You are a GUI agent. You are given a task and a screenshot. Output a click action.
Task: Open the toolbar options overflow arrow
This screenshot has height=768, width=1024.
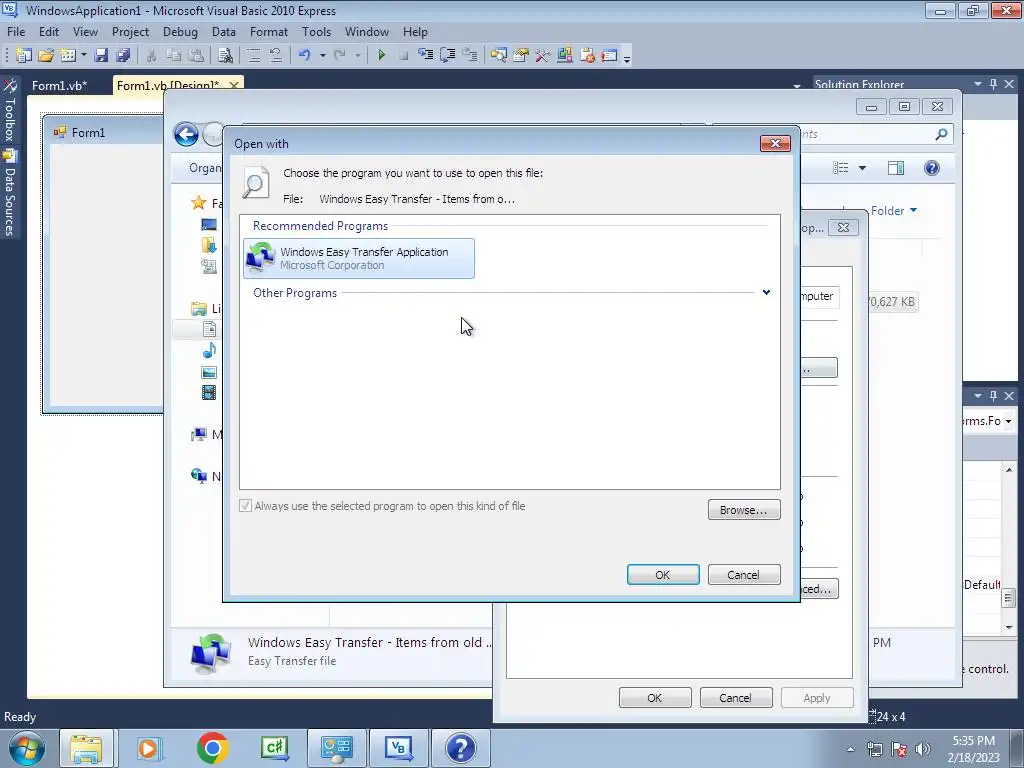(627, 59)
